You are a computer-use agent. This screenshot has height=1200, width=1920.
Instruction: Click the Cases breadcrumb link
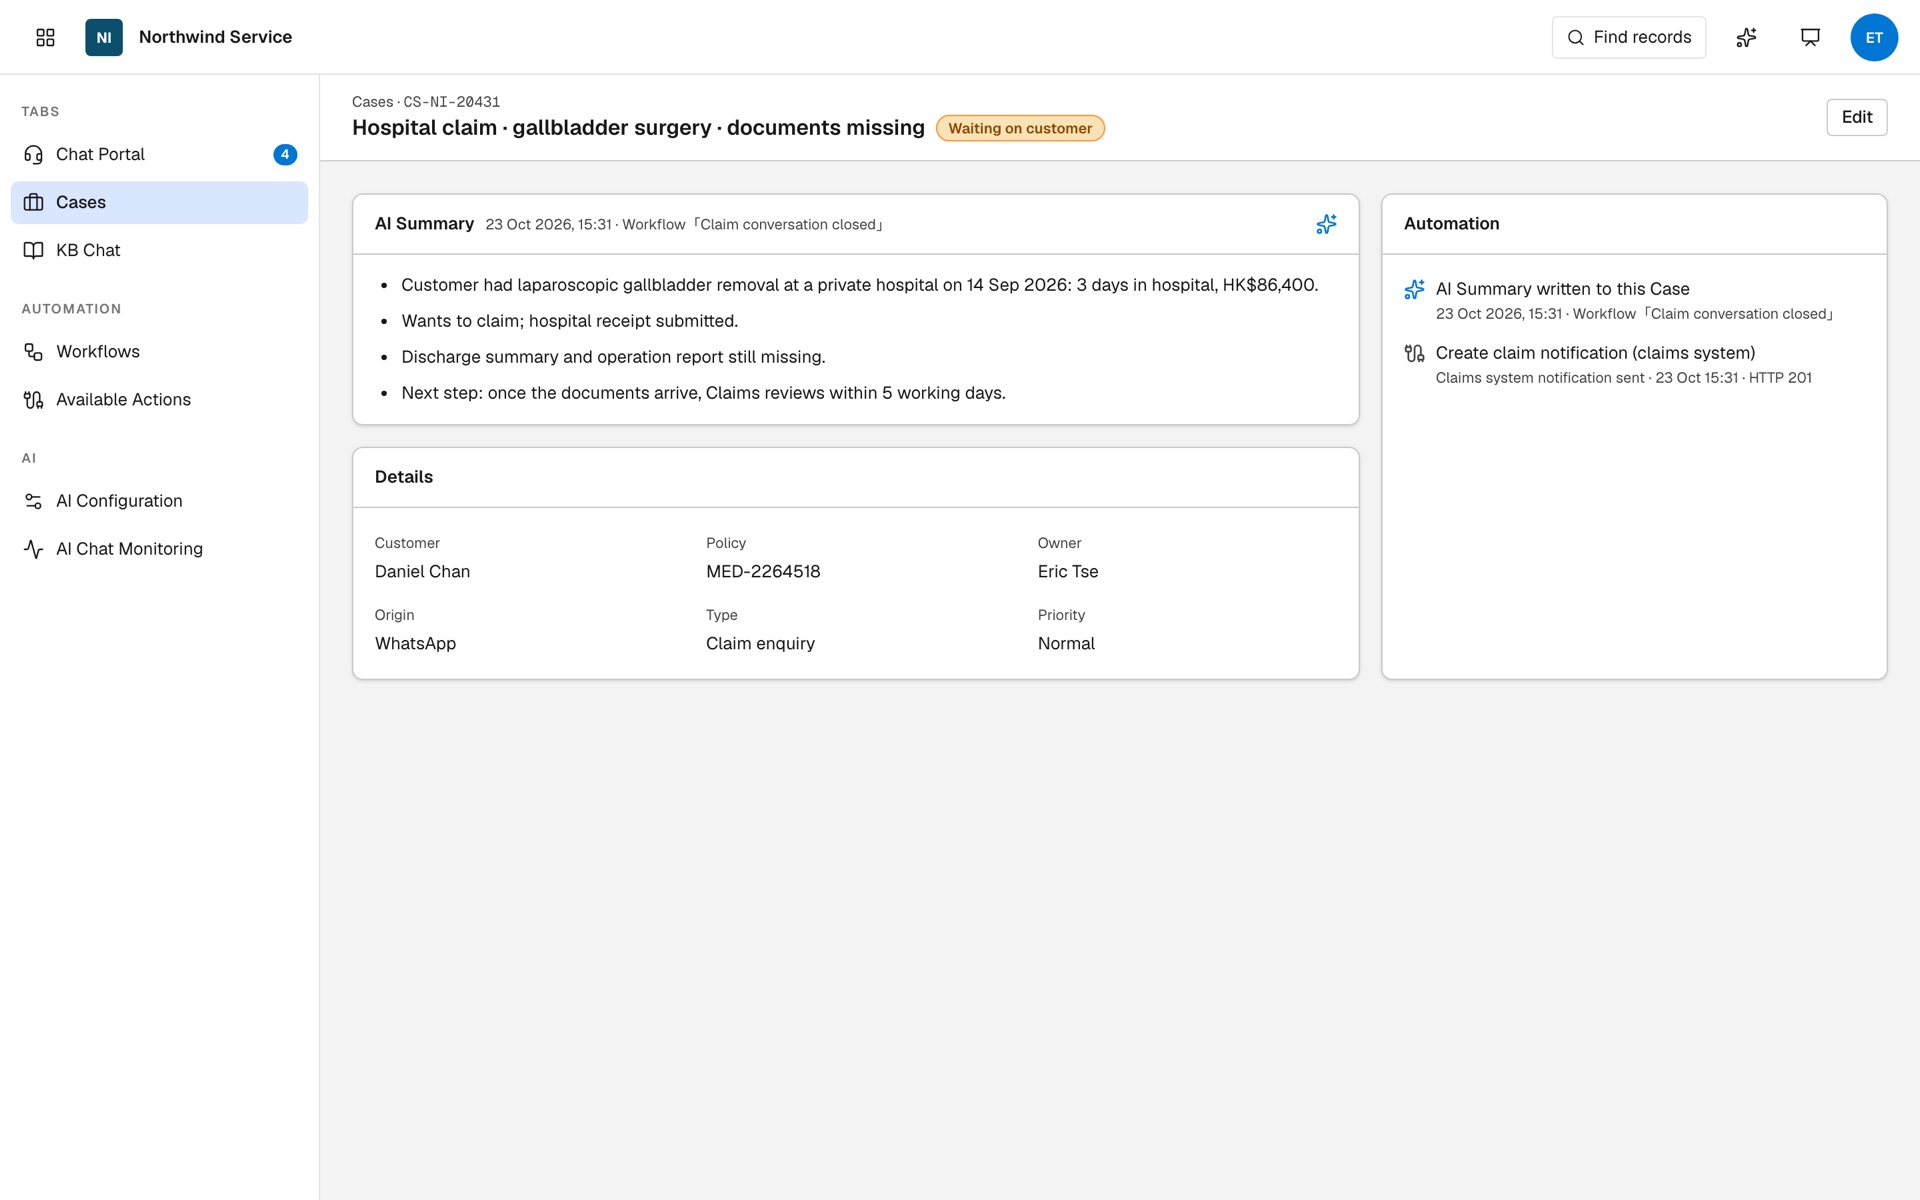pos(372,102)
